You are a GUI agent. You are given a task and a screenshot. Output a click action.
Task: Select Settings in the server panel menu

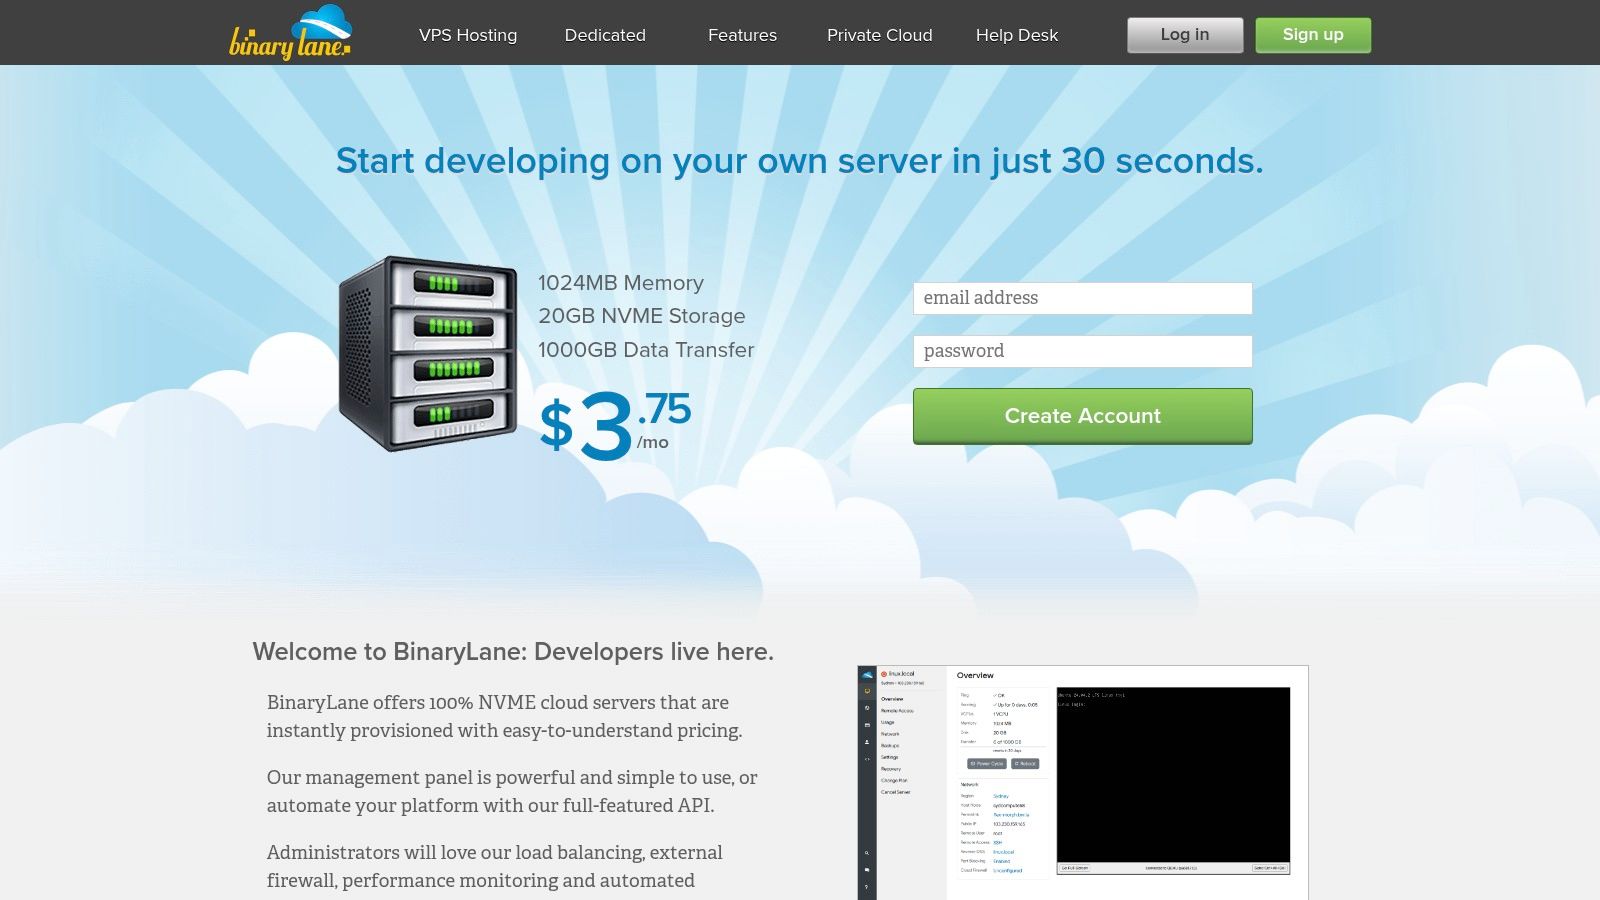tap(890, 757)
